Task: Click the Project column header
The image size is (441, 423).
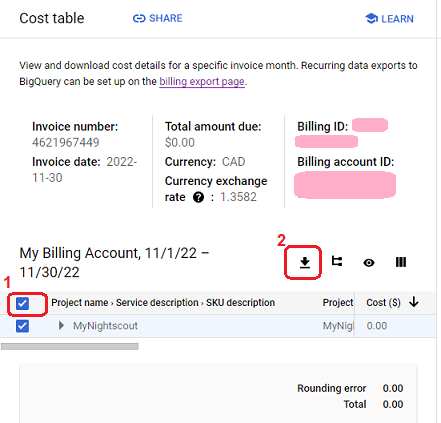Action: pos(338,302)
